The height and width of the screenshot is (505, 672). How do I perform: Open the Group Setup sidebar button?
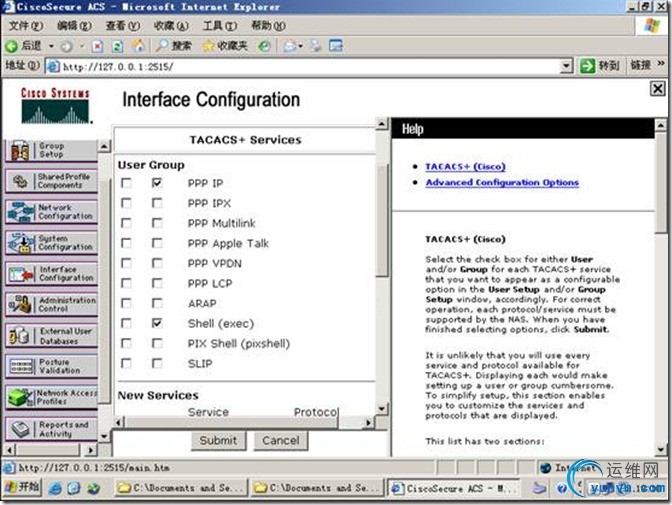click(51, 151)
